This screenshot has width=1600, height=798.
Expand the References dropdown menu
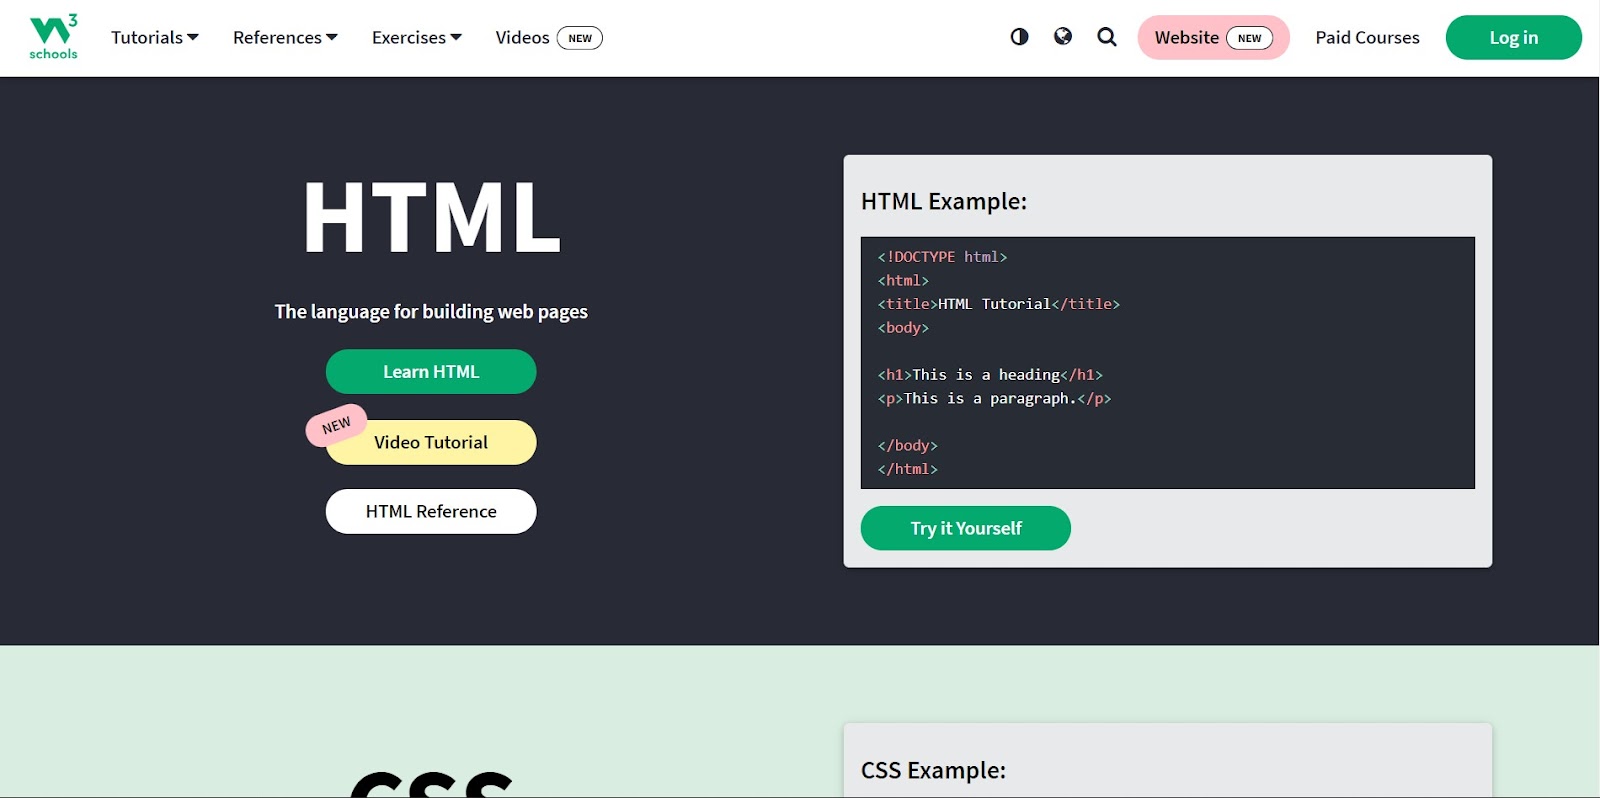coord(285,37)
